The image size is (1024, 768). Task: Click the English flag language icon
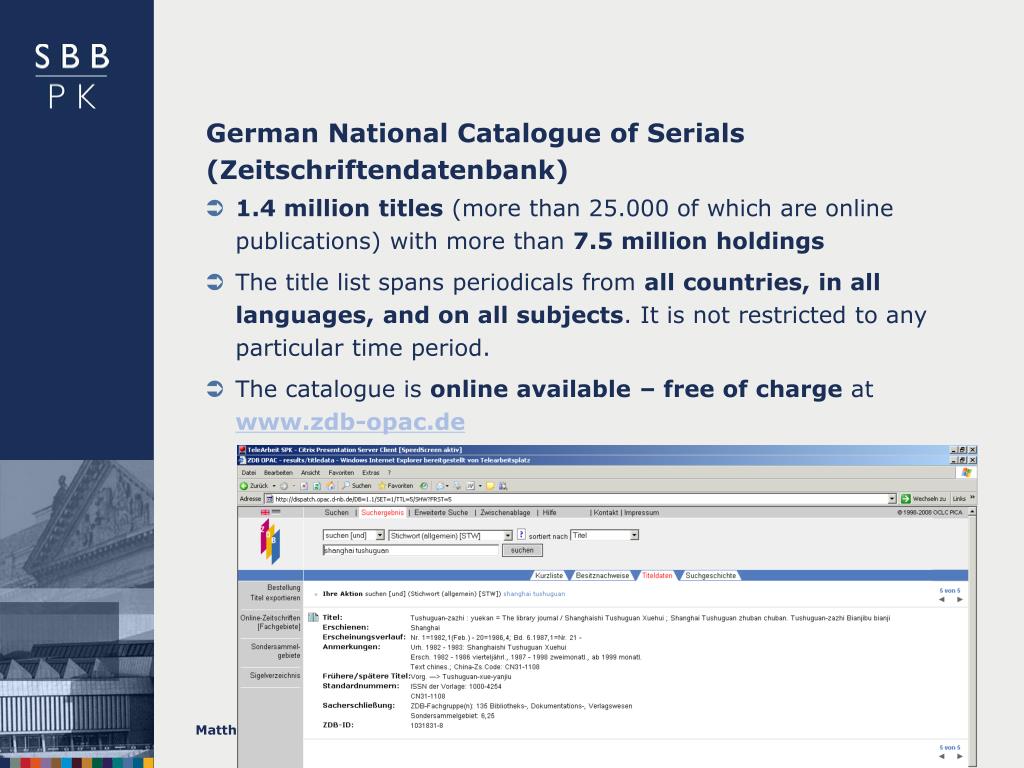pos(265,513)
